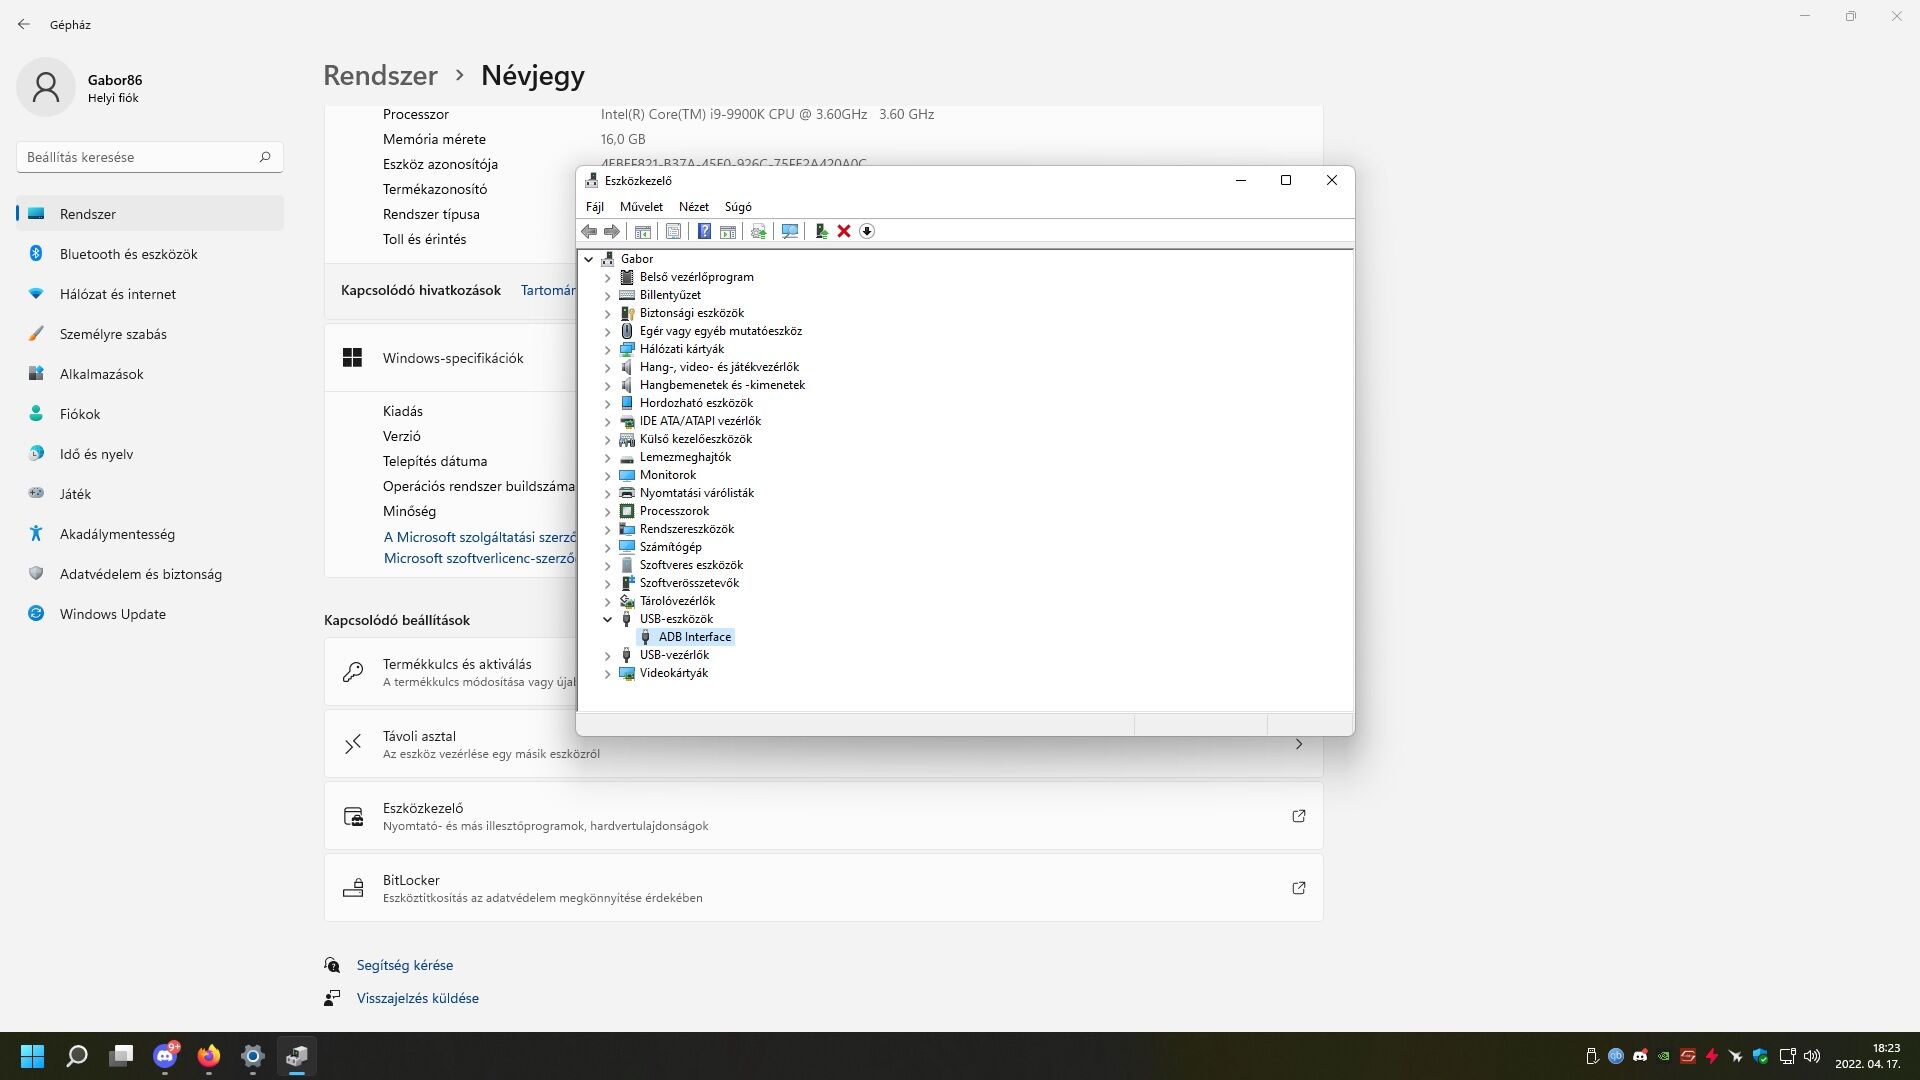Click the show/hide console tree icon
This screenshot has width=1920, height=1080.
pos(643,231)
